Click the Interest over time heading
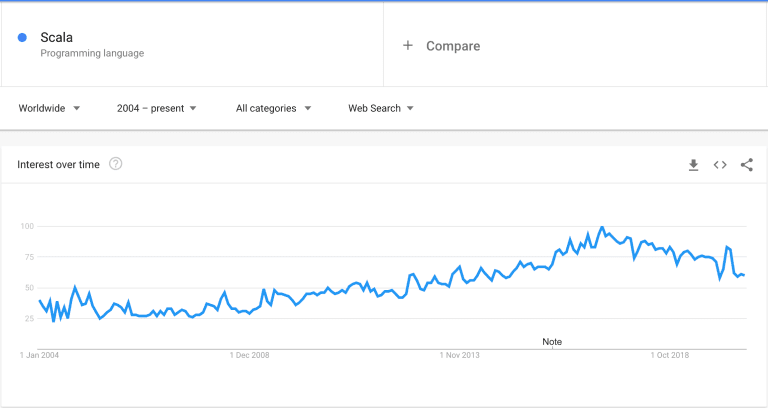The height and width of the screenshot is (408, 768). click(x=59, y=165)
